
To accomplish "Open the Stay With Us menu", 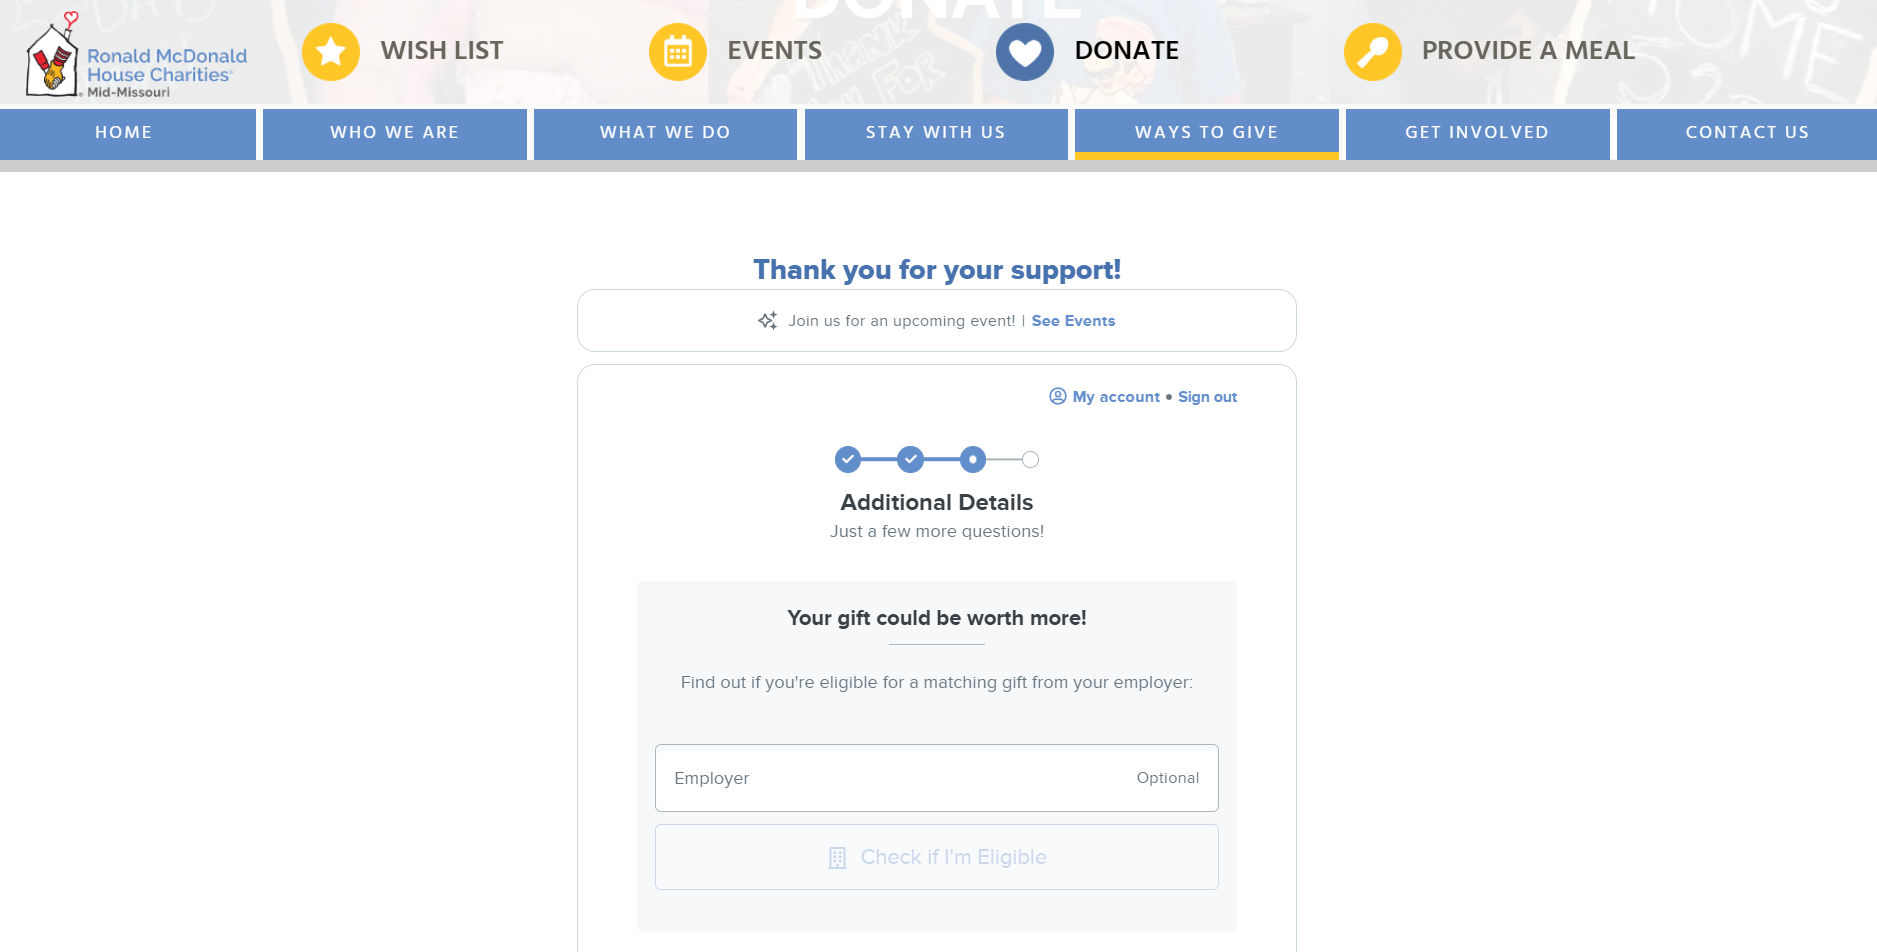I will click(936, 133).
